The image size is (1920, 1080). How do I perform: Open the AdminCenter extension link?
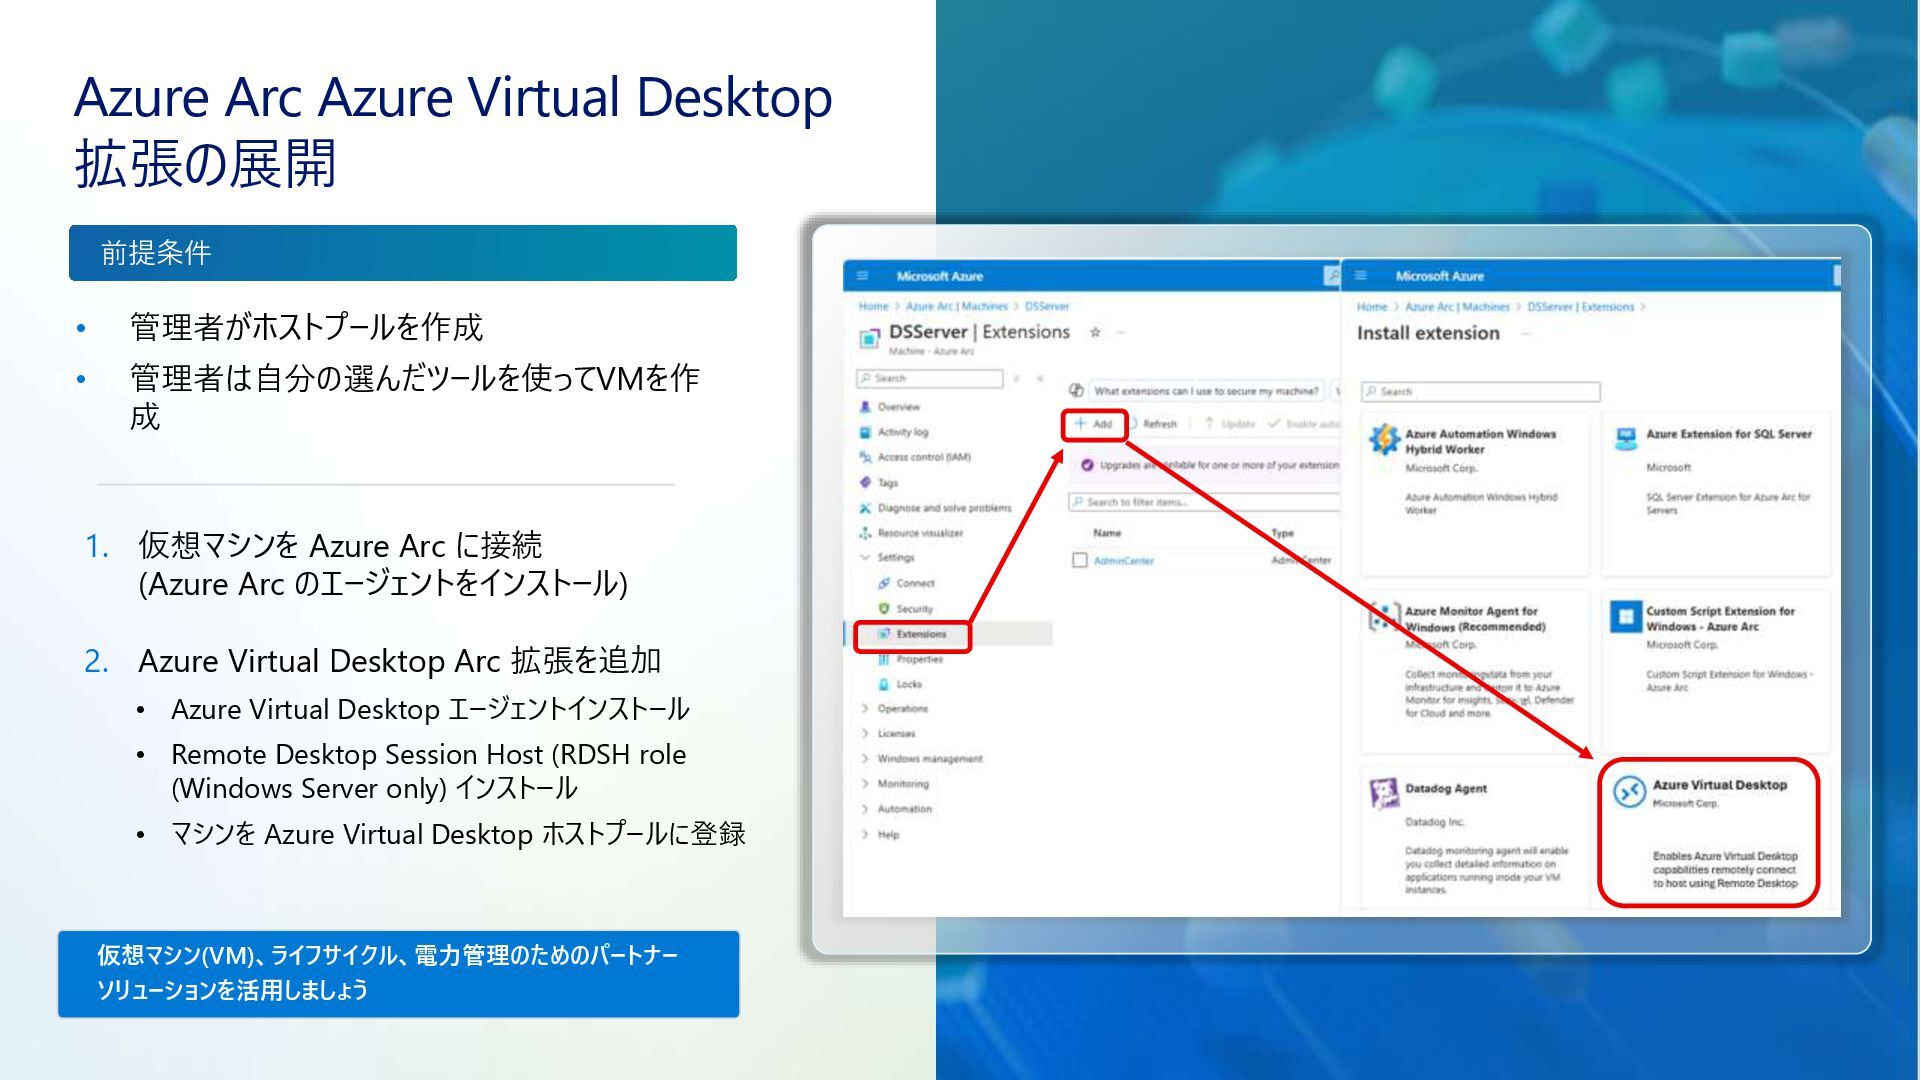pos(1123,561)
